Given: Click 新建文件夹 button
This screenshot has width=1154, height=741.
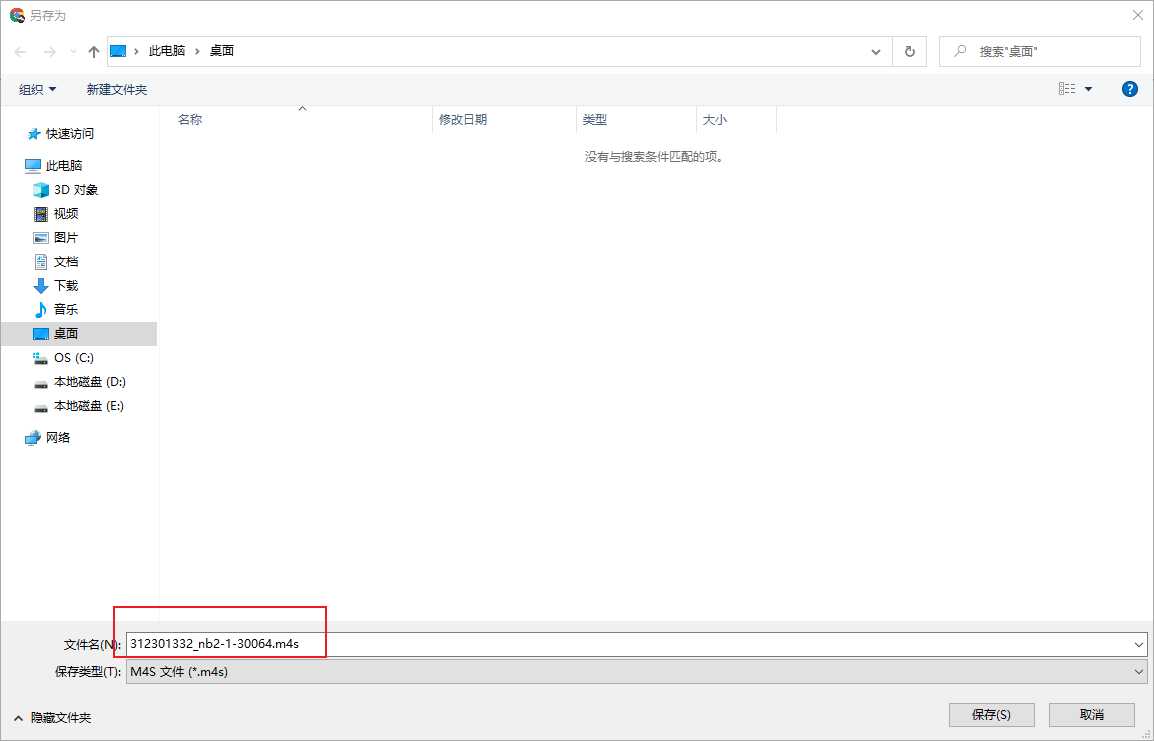Looking at the screenshot, I should 117,89.
